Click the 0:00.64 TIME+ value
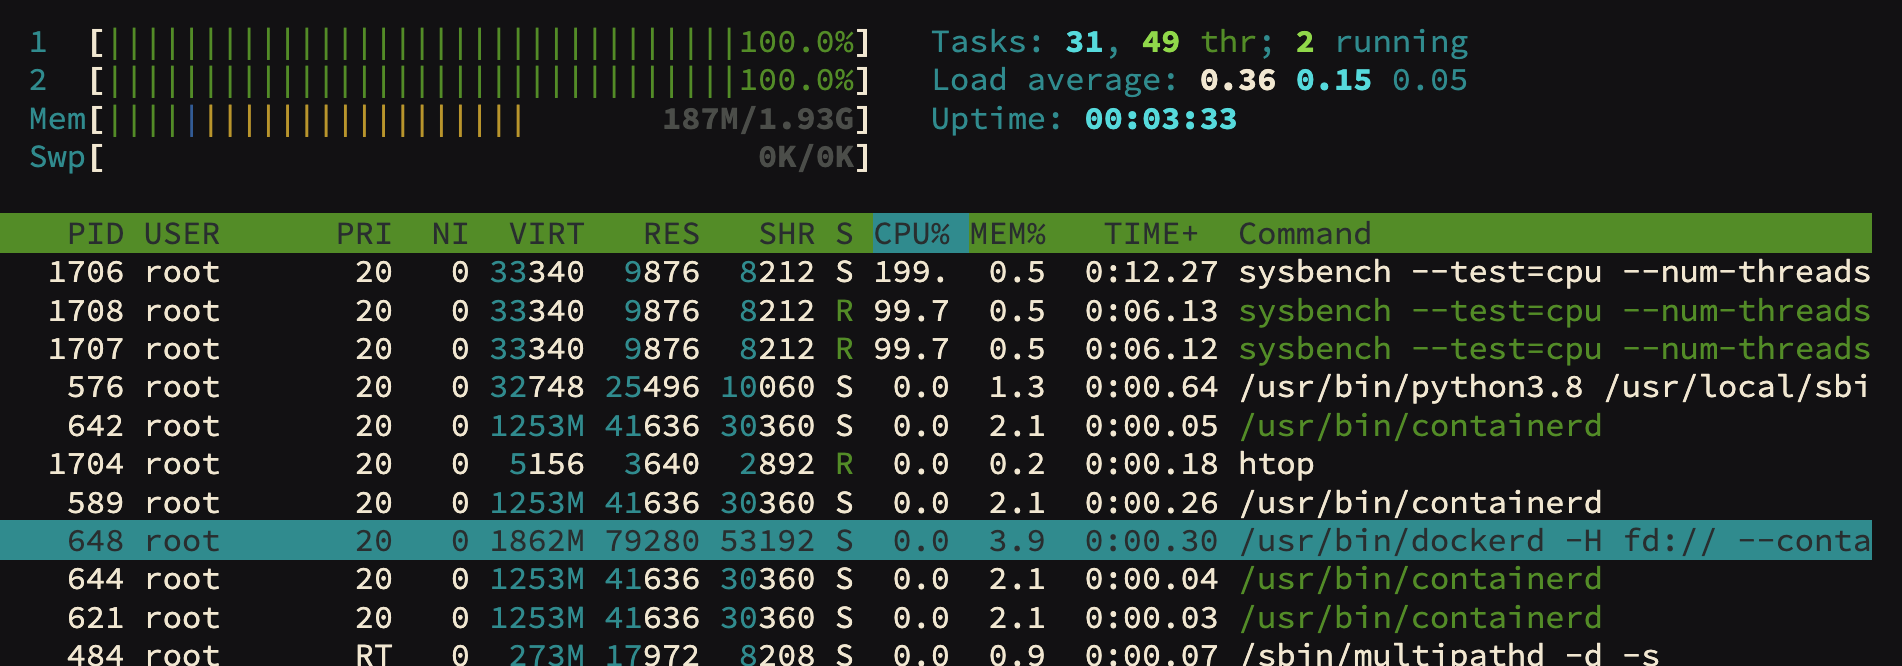 point(1151,387)
